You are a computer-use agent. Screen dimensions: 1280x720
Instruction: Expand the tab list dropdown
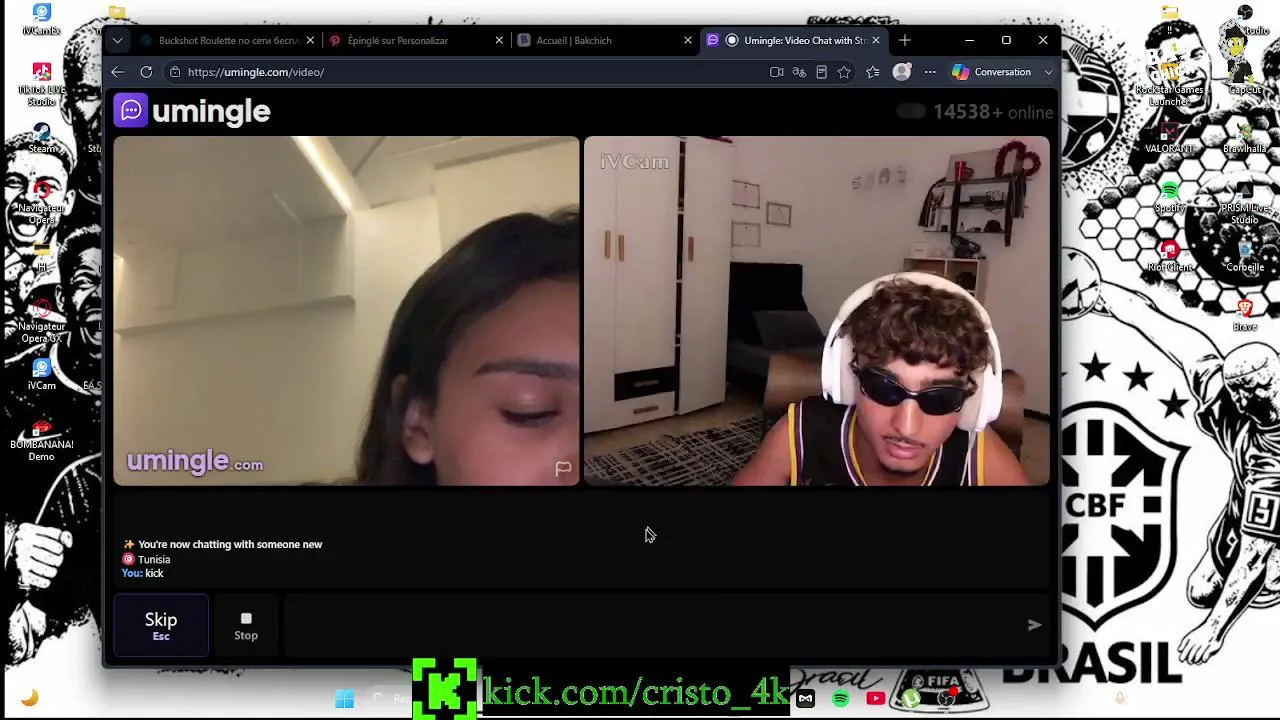tap(118, 41)
